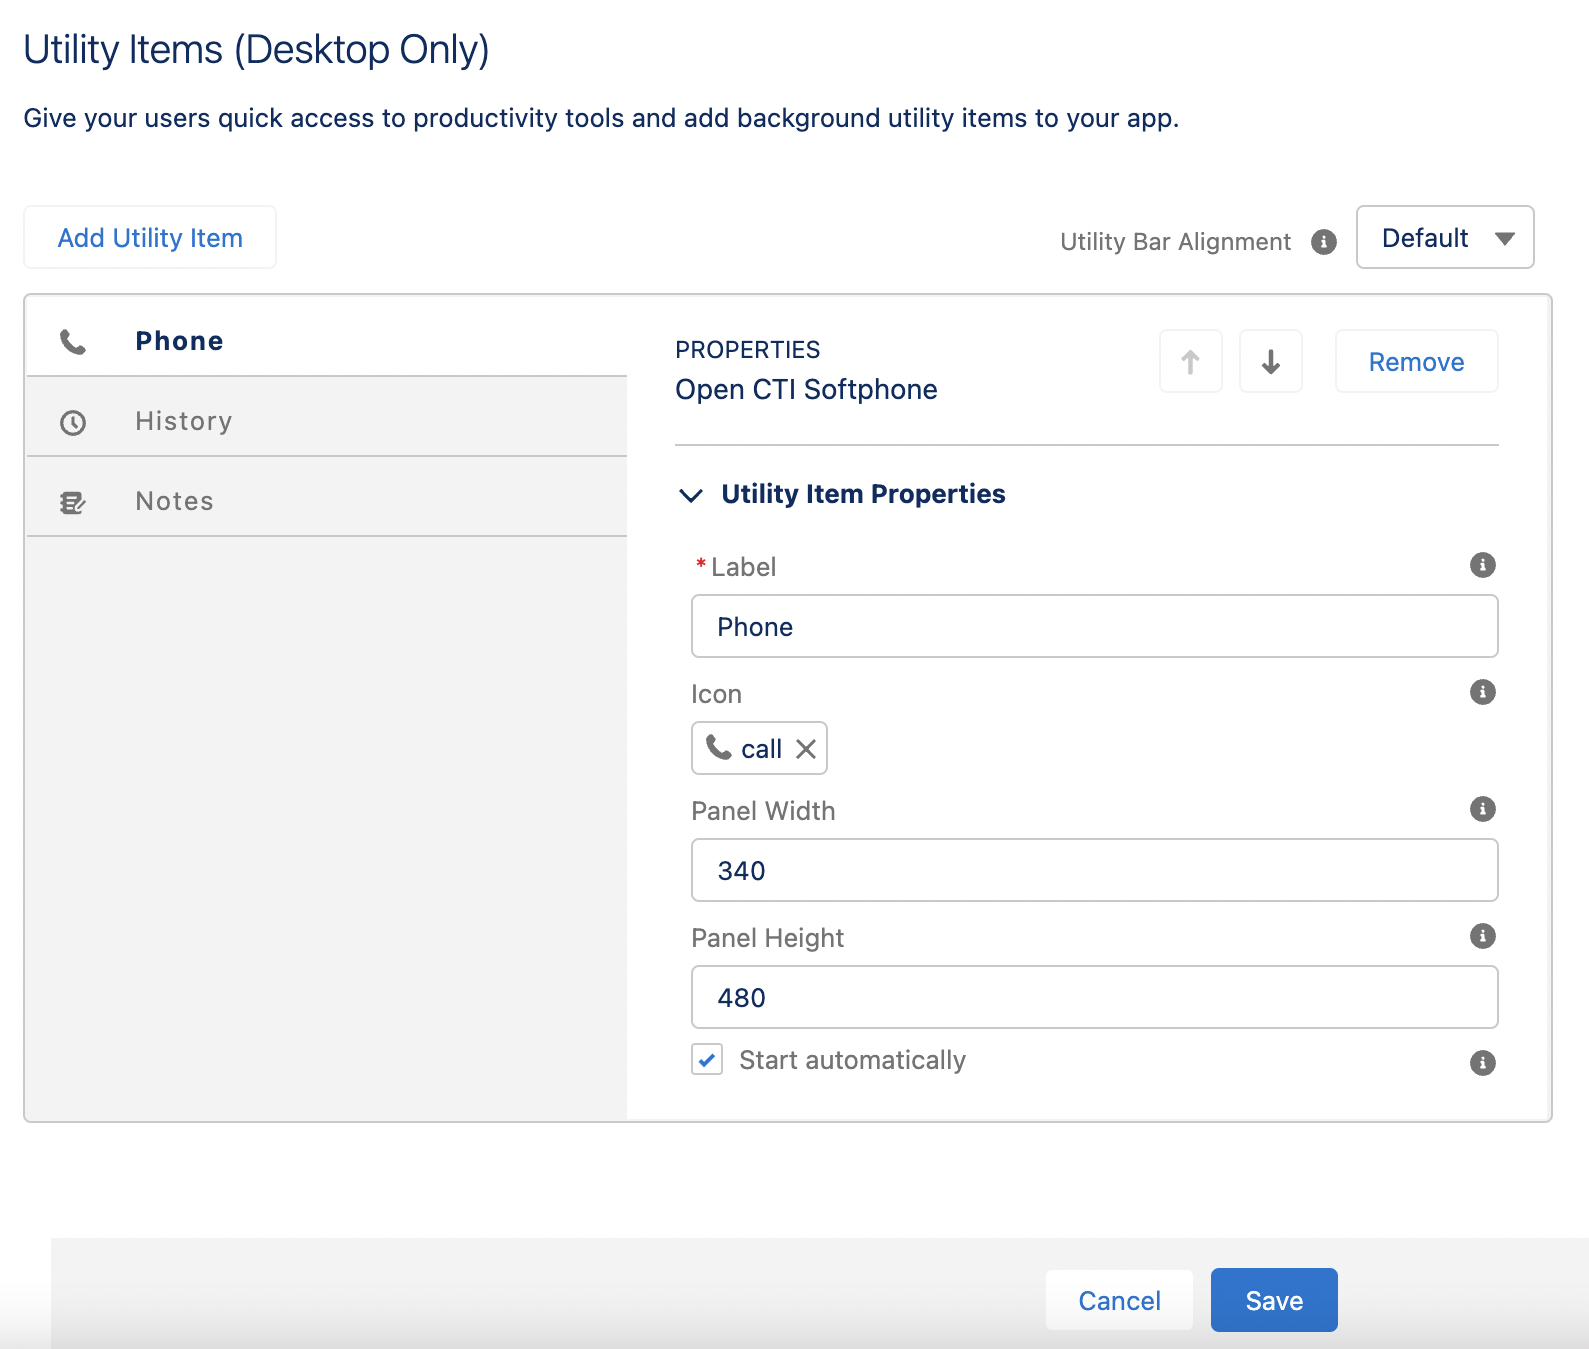Click the move up arrow icon

pyautogui.click(x=1190, y=361)
